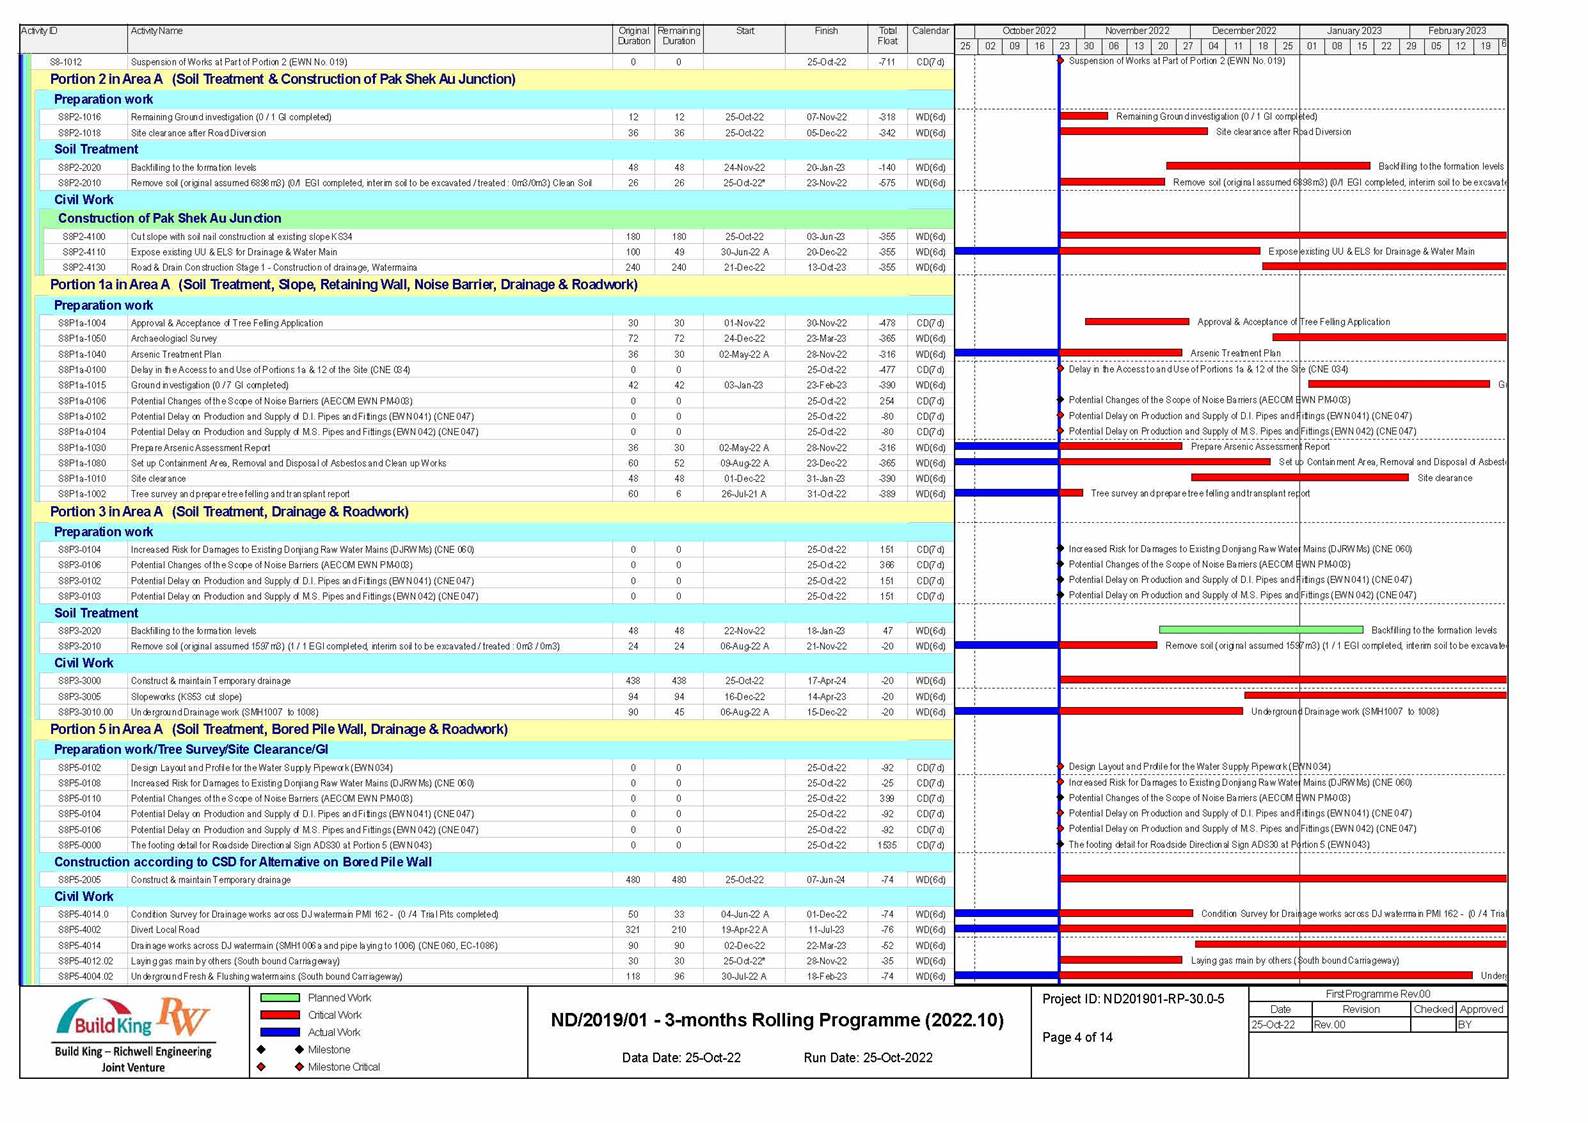
Task: Select the Portion 3 in Area A group band
Action: (494, 512)
